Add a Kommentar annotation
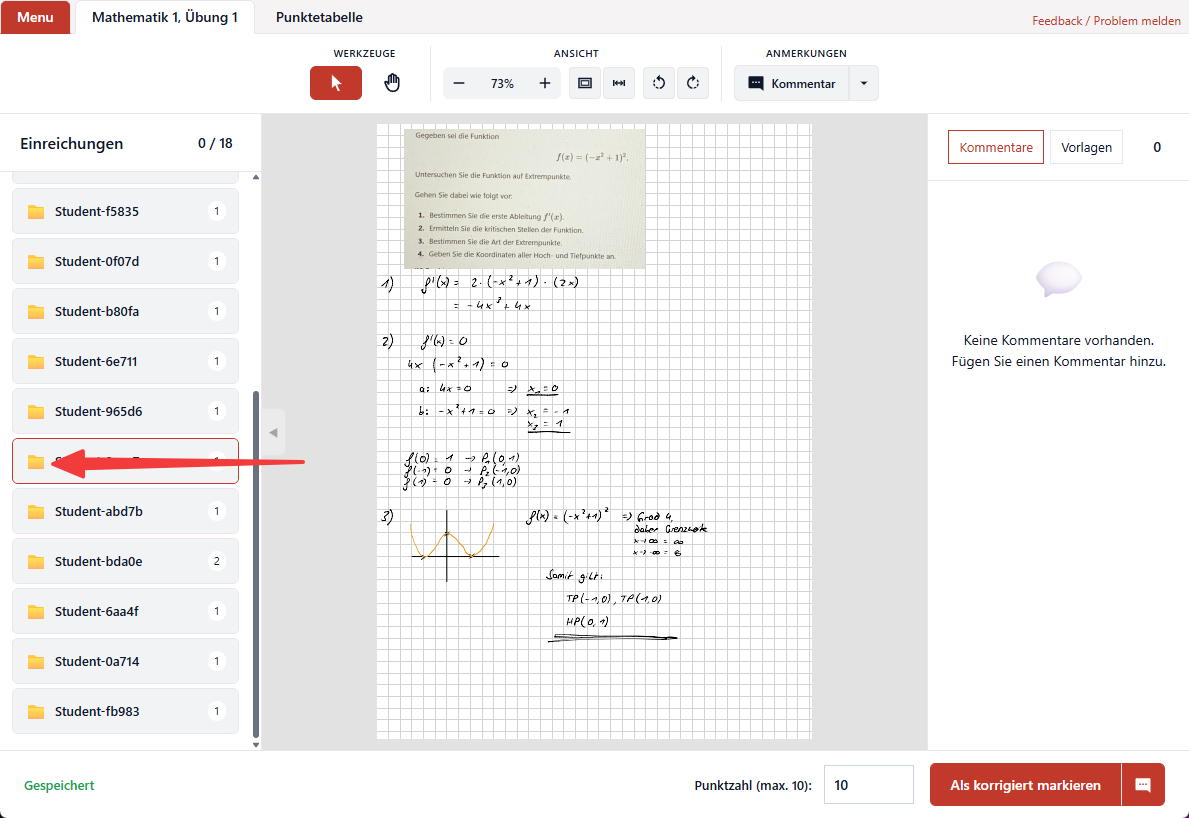 (792, 83)
